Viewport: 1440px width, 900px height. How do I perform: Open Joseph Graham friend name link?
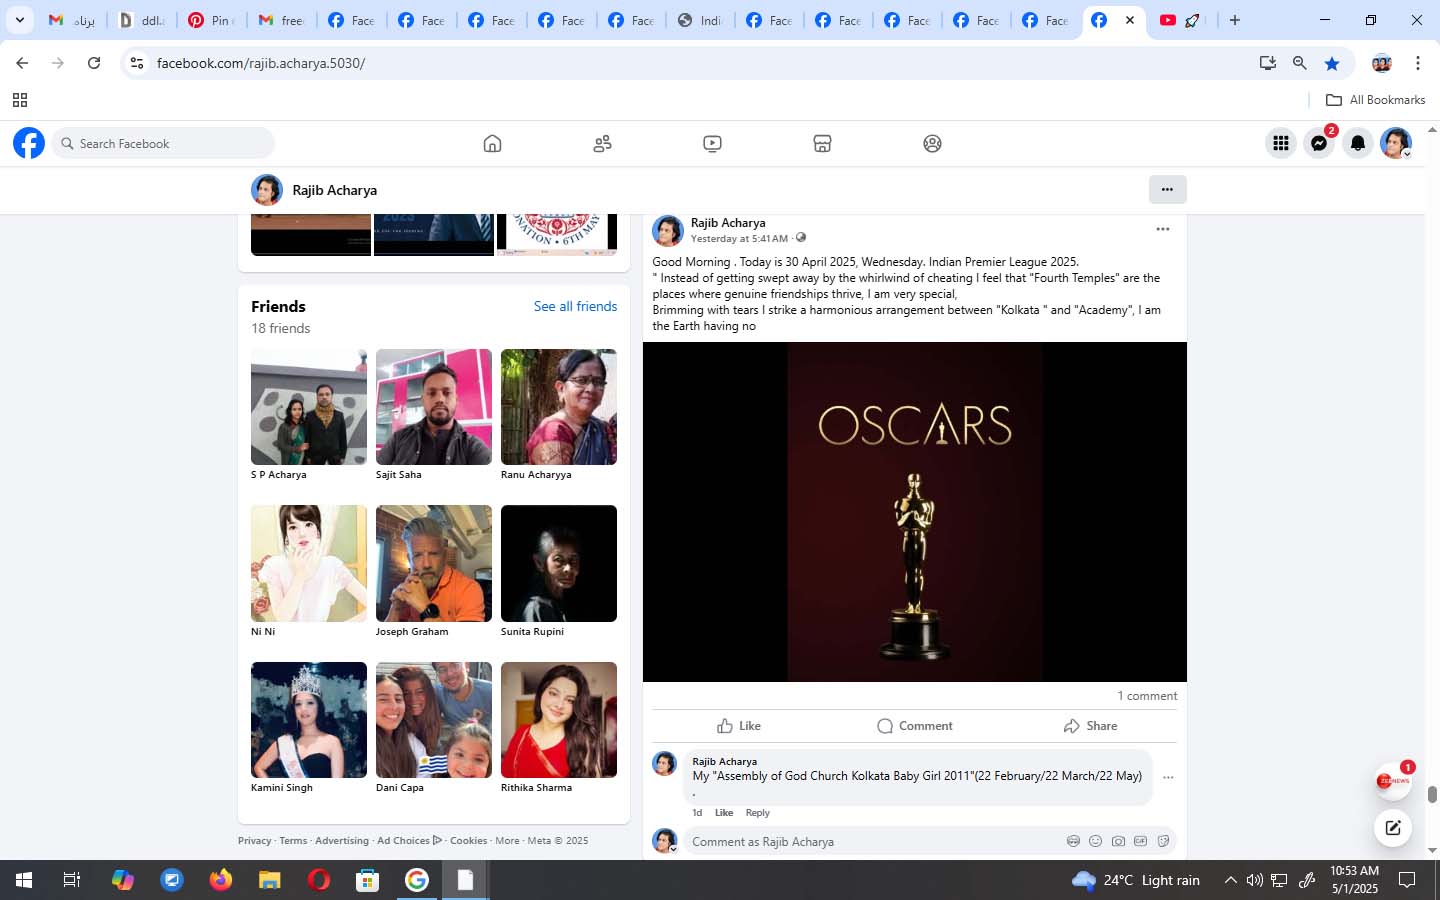(x=412, y=632)
